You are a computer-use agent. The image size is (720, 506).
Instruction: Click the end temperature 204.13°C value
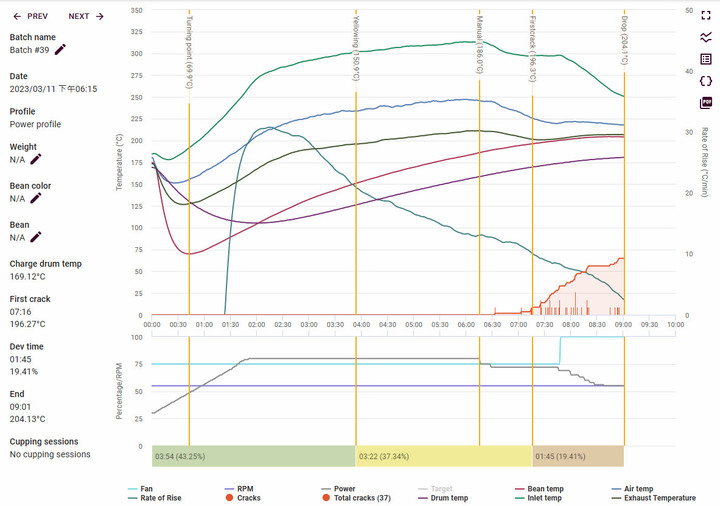click(x=28, y=419)
